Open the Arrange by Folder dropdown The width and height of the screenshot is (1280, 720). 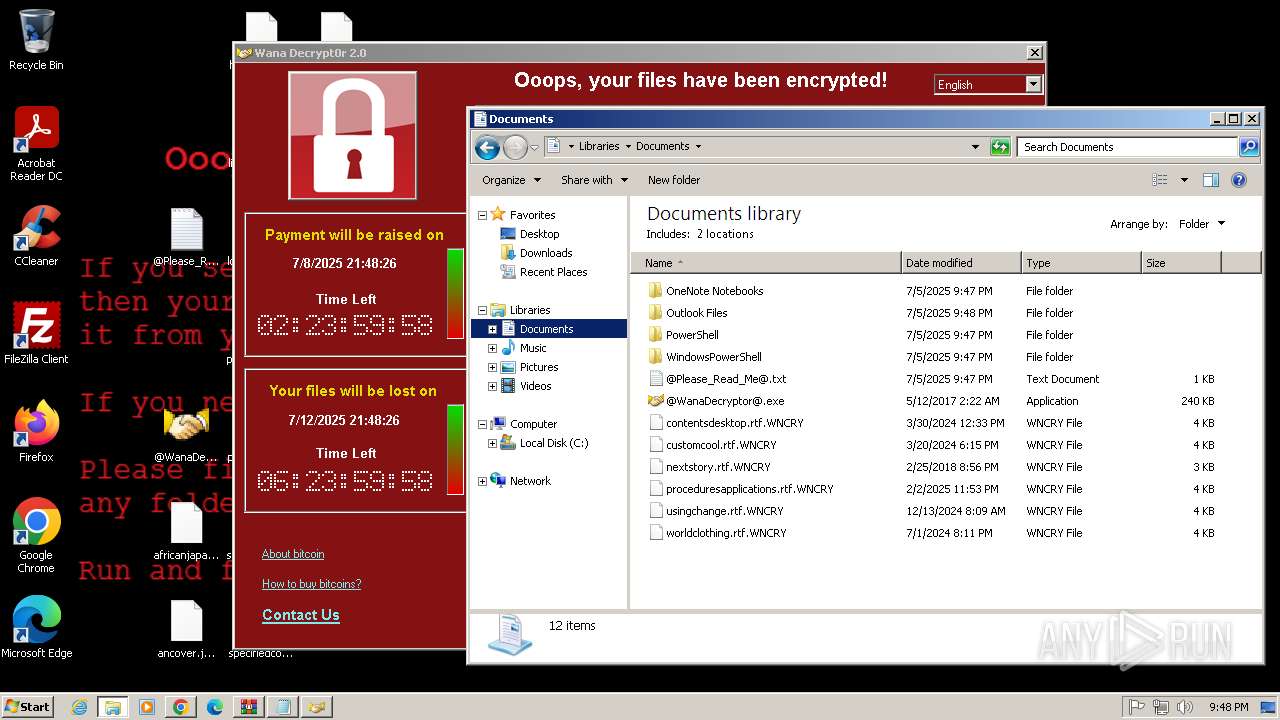1202,224
